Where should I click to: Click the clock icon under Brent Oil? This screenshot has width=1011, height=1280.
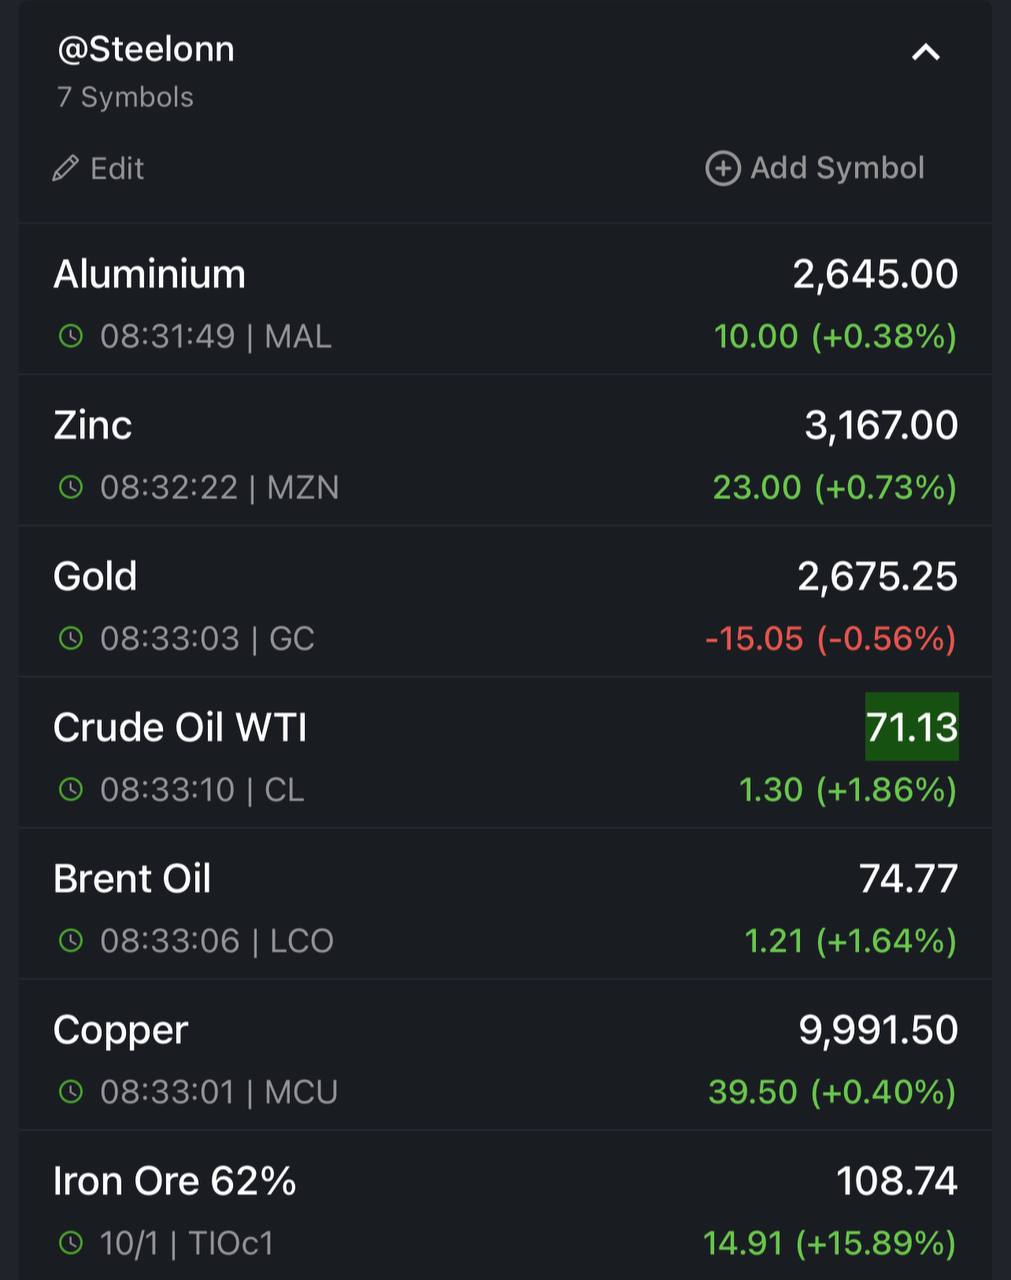click(71, 940)
